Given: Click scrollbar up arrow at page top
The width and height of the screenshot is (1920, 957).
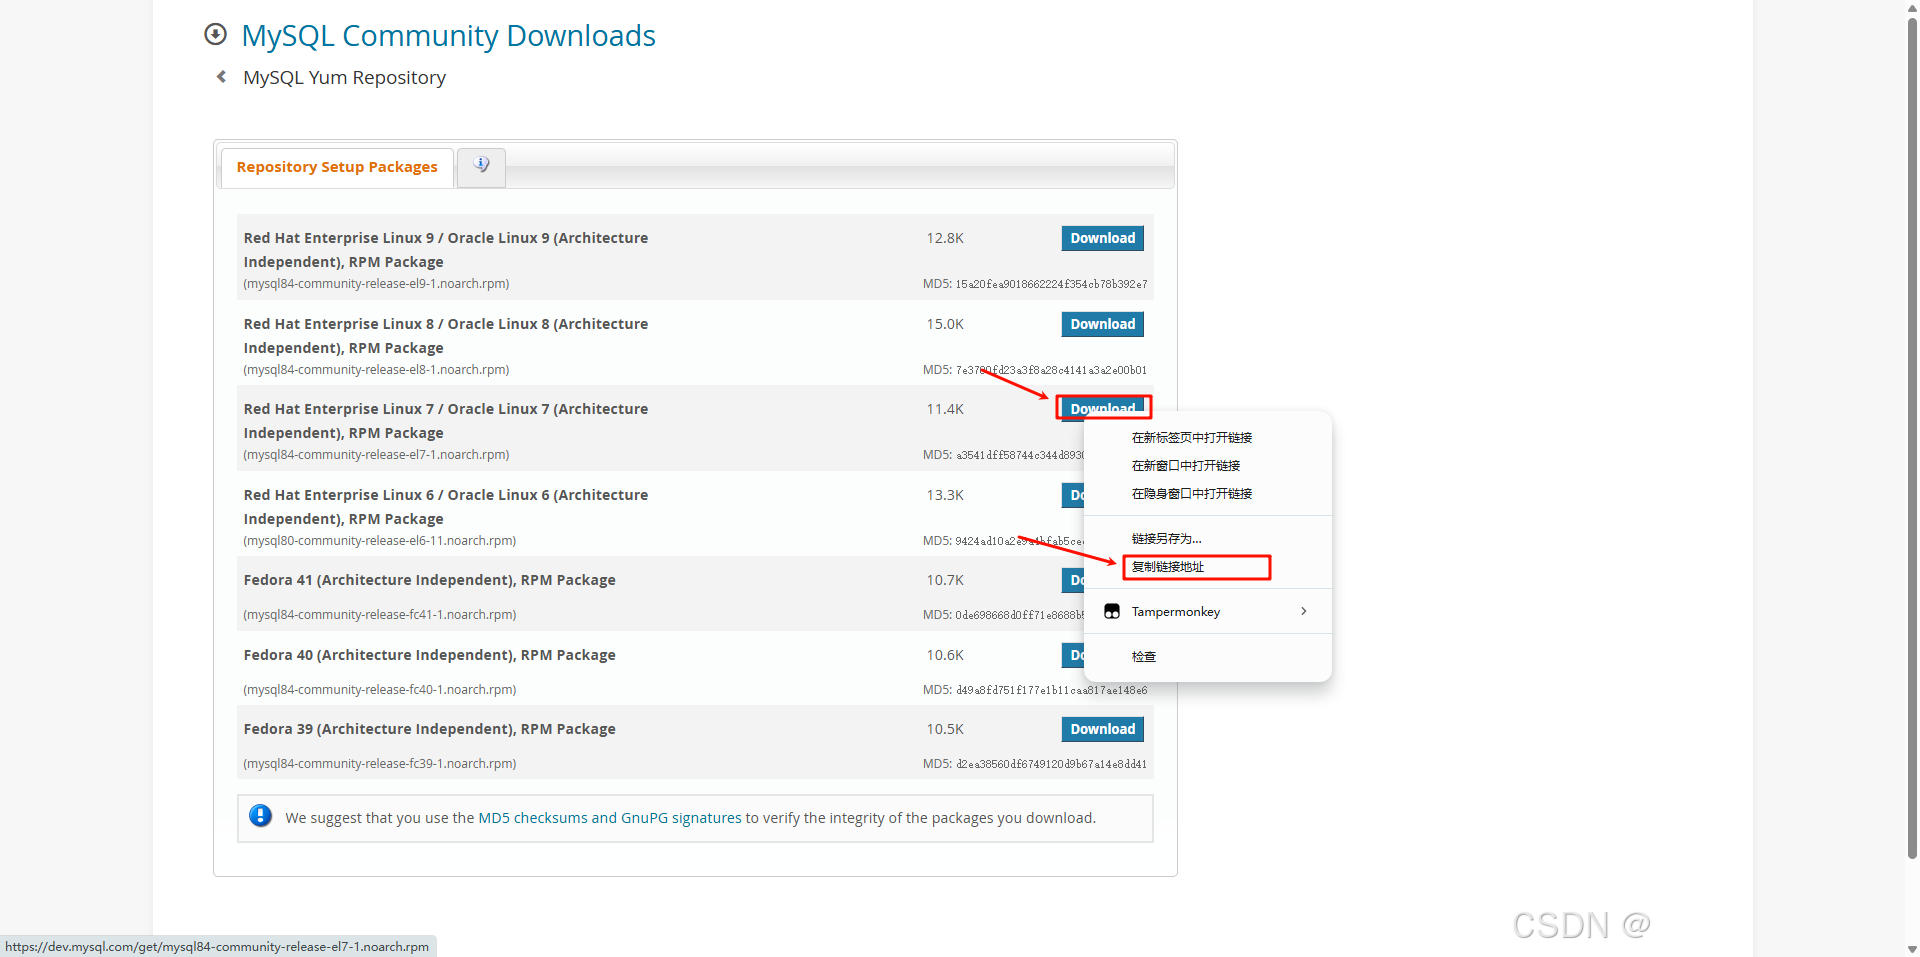Looking at the screenshot, I should [1912, 7].
